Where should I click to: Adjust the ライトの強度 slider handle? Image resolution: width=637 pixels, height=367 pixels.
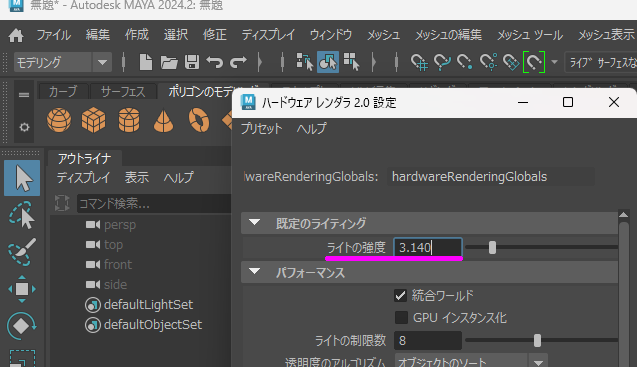[492, 247]
